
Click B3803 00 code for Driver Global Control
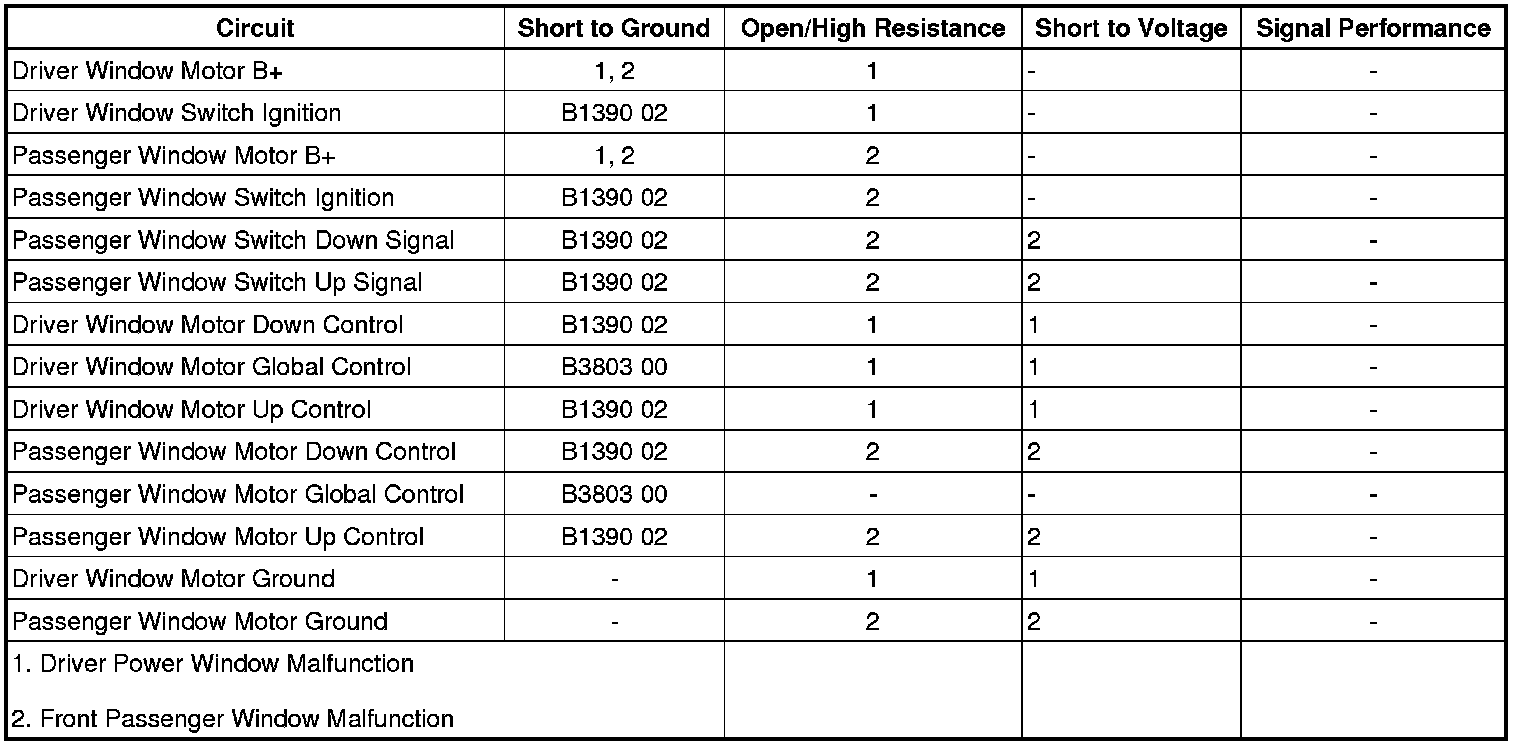[x=613, y=367]
